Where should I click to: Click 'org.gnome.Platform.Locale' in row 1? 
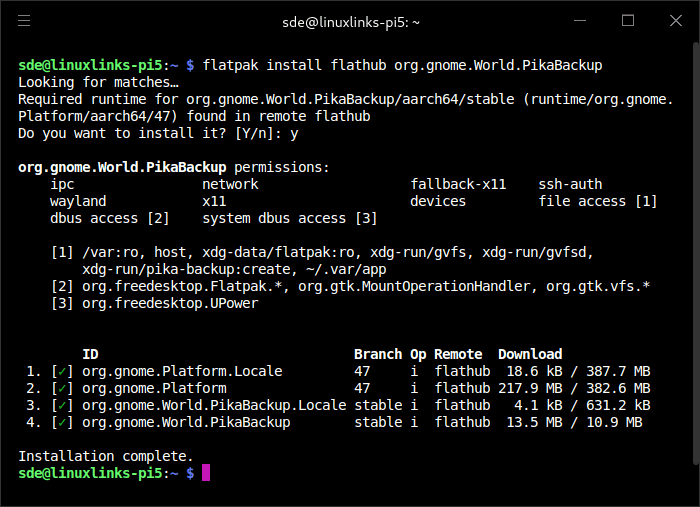(182, 371)
